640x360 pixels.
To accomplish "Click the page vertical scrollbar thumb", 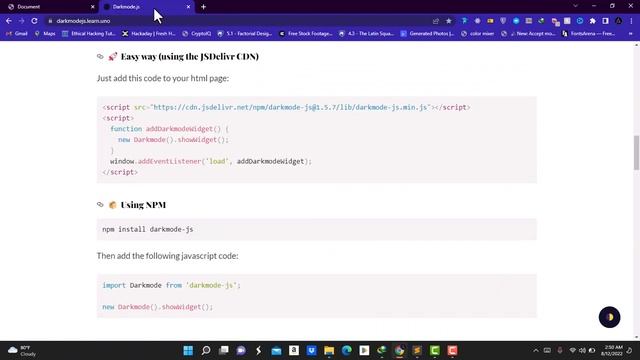I will 636,152.
